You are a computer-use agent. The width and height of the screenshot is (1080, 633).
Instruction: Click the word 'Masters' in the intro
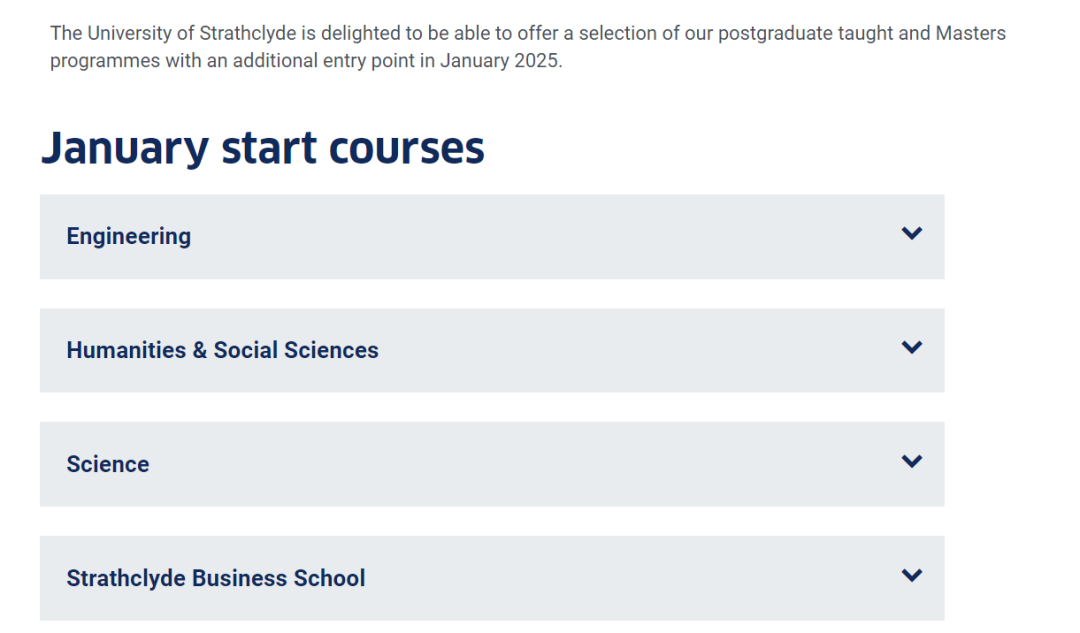point(970,33)
